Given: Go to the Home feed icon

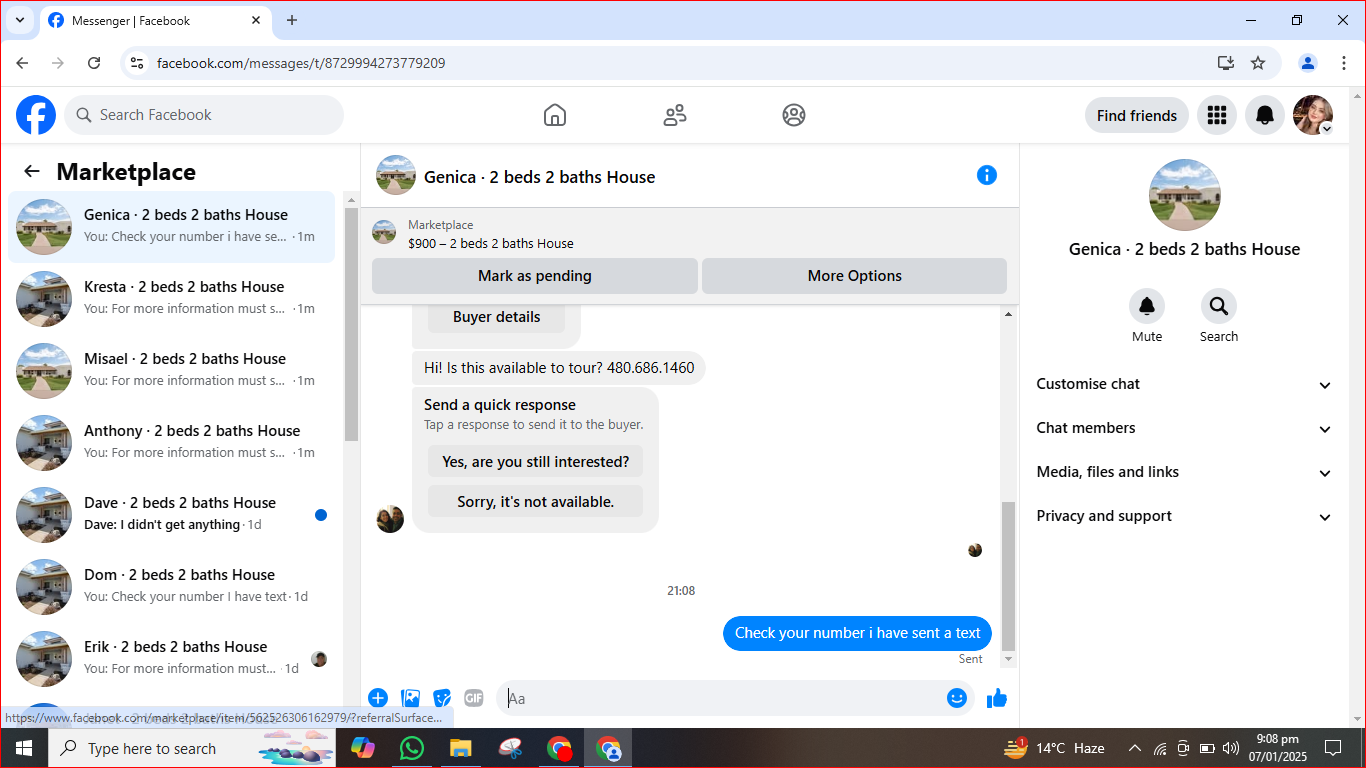Looking at the screenshot, I should coord(555,115).
